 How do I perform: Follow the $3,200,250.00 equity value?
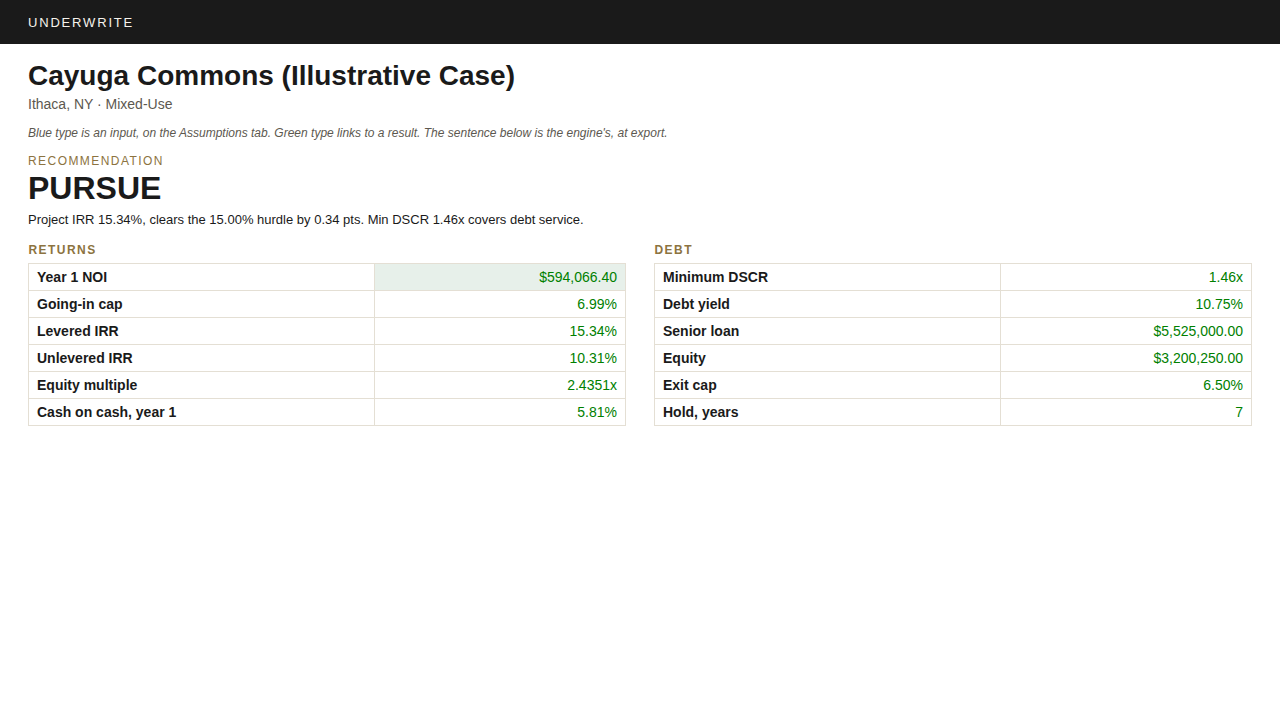coord(1198,358)
